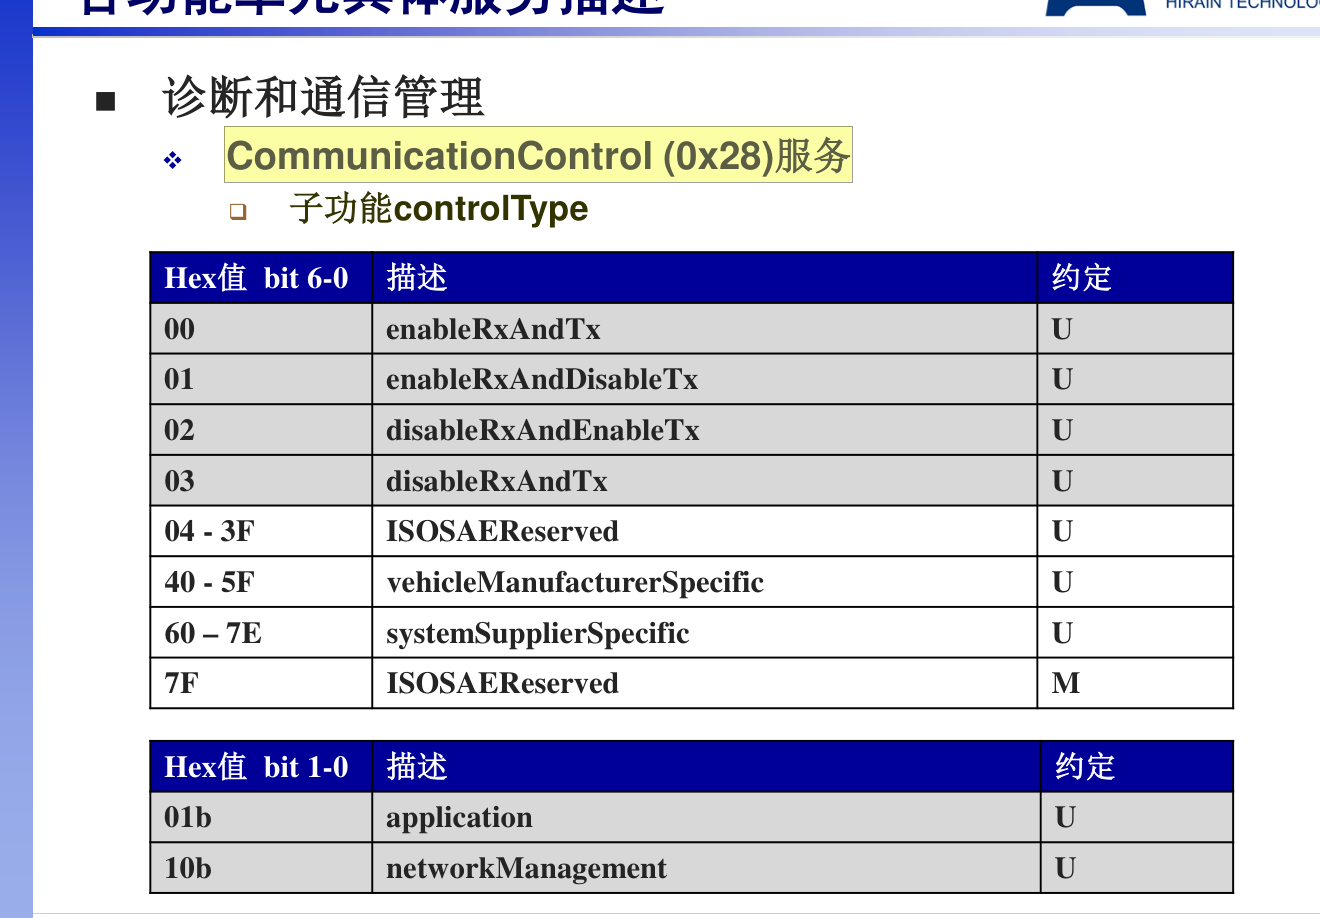Click the "enableRxAndDisableTx" description cell
This screenshot has height=918, width=1320.
(705, 379)
